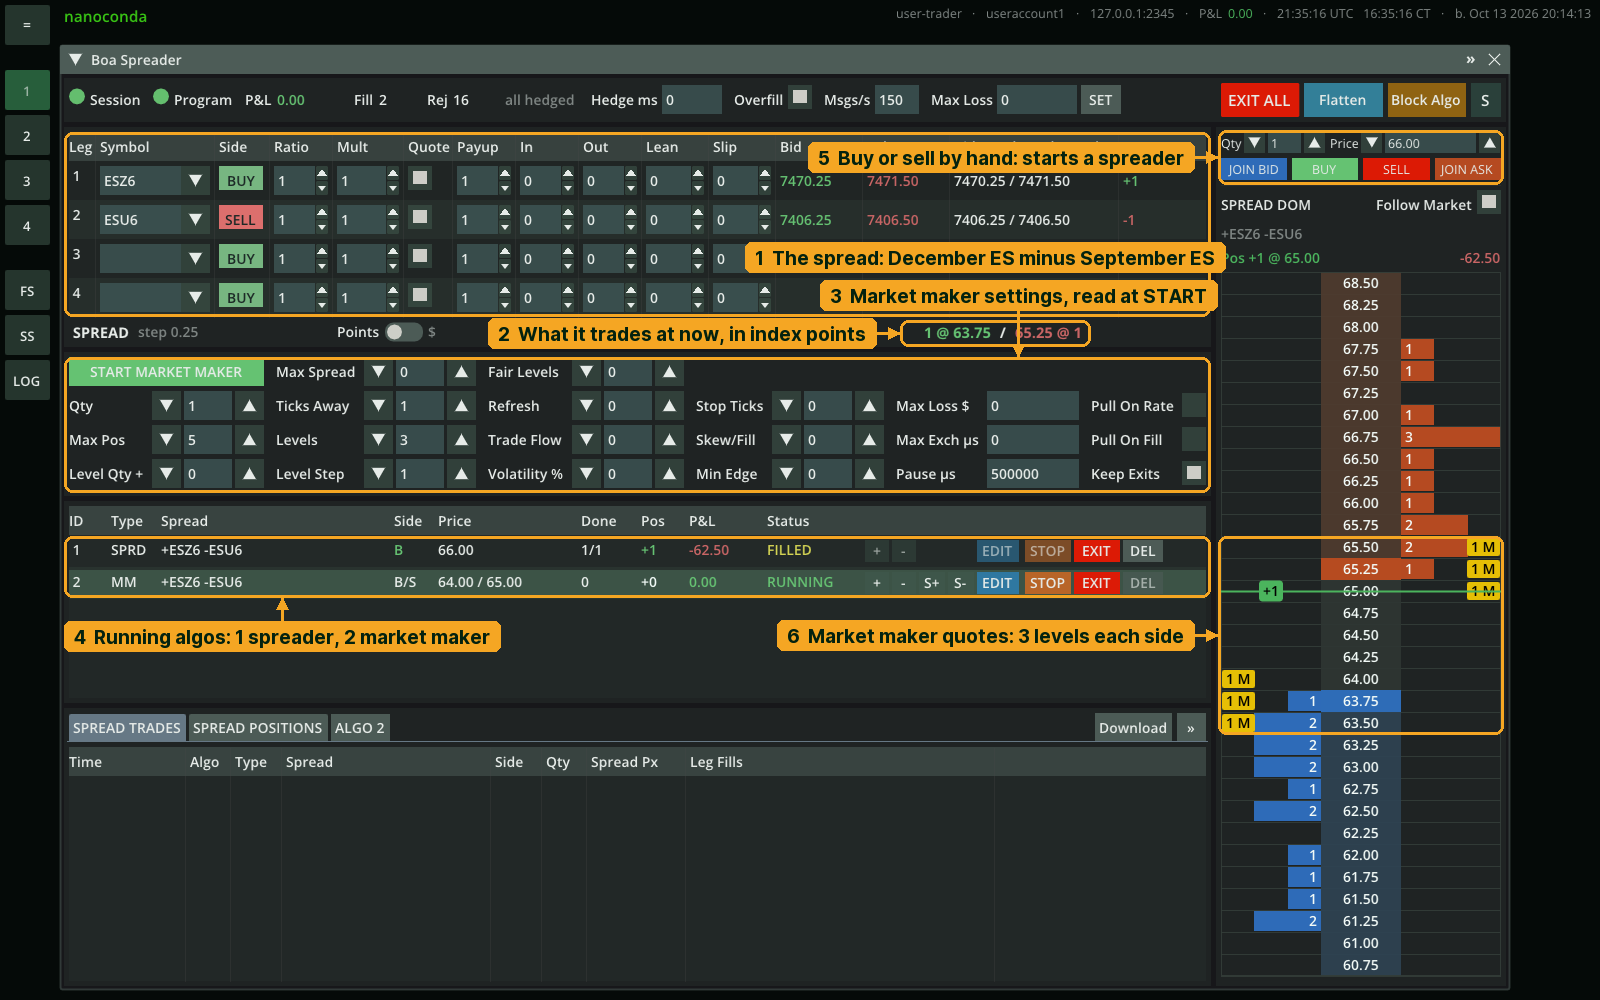
Task: Increase Max Spread with up arrow
Action: [461, 372]
